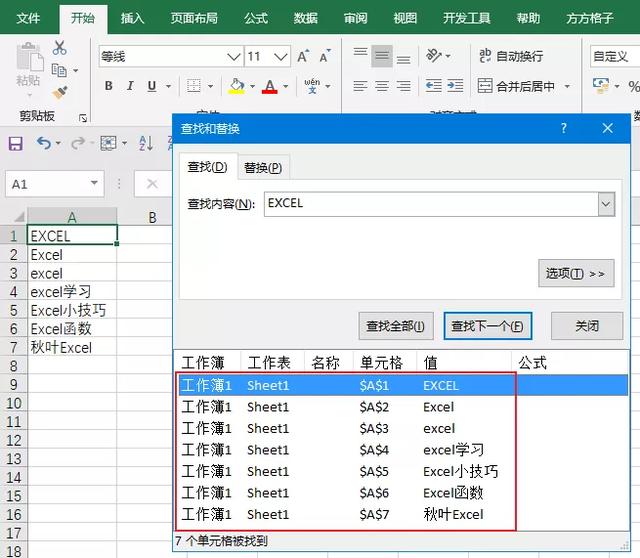Toggle underline formatting
This screenshot has width=640, height=558.
click(152, 86)
